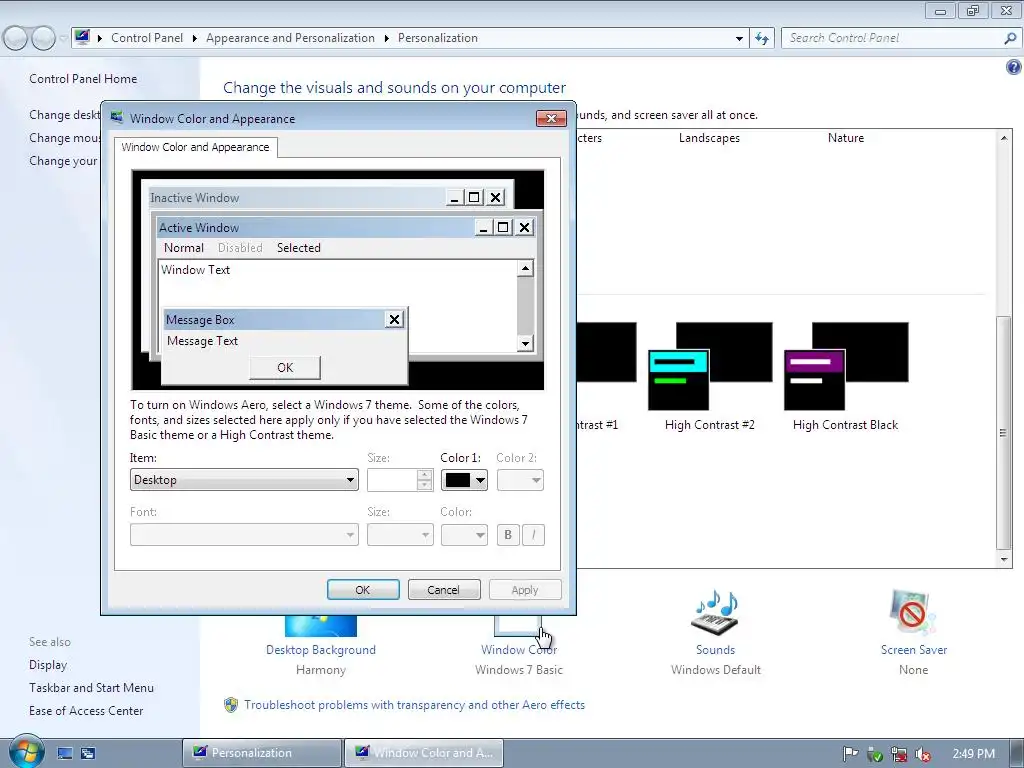
Task: Click the grayed Apply button
Action: click(x=525, y=590)
